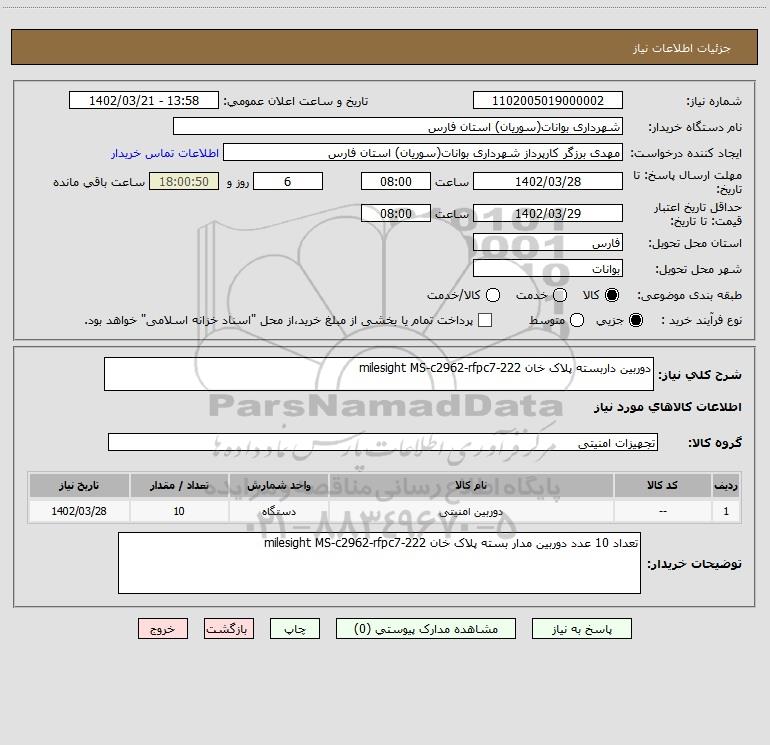Click the جزئیات اطلاعات نیاز header title
The height and width of the screenshot is (745, 770).
pos(682,48)
